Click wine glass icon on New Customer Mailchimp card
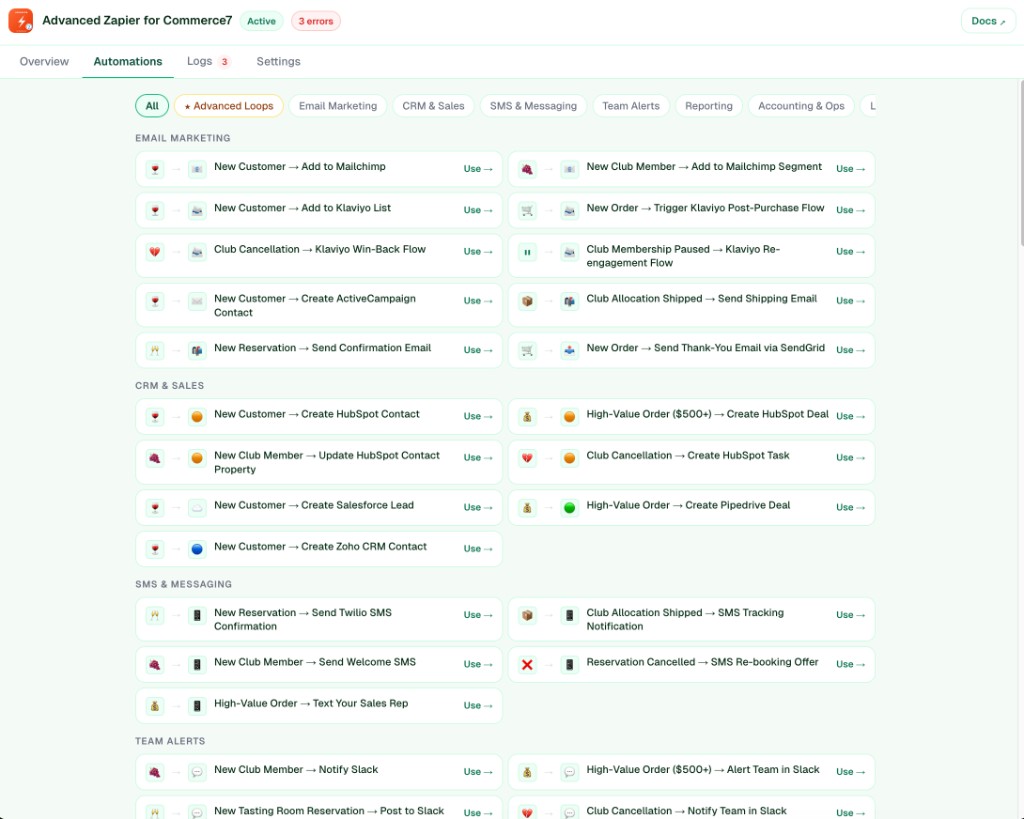1024x819 pixels. click(155, 169)
